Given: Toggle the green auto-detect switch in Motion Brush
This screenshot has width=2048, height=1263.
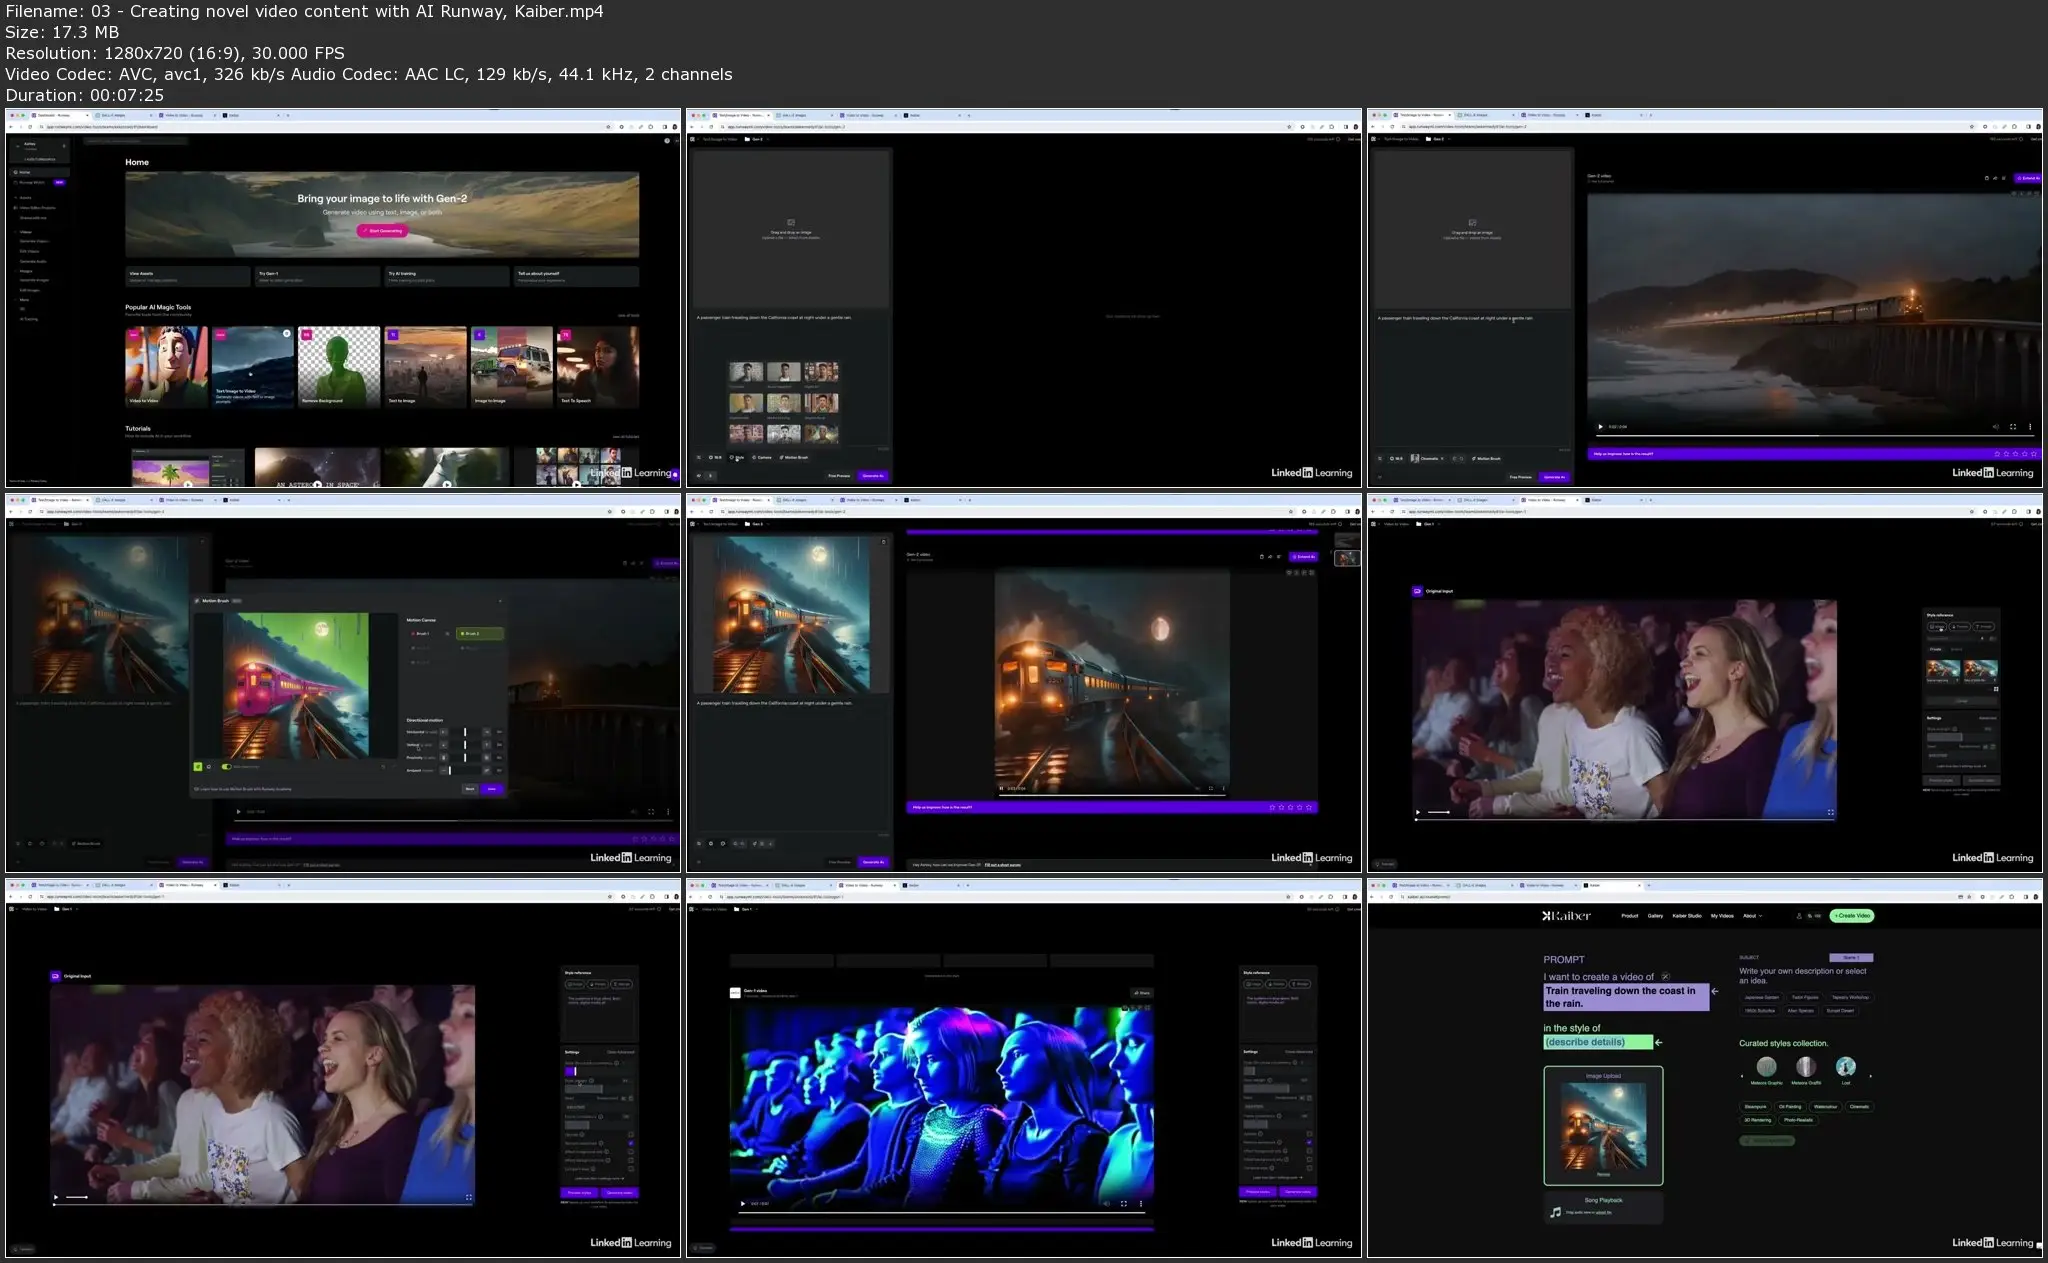Looking at the screenshot, I should point(226,767).
